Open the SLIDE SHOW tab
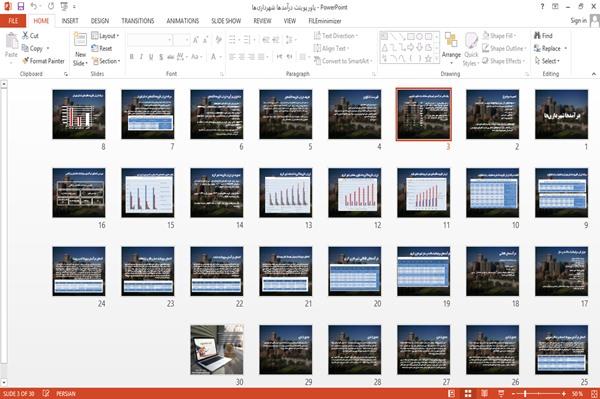The image size is (600, 399). (x=226, y=21)
